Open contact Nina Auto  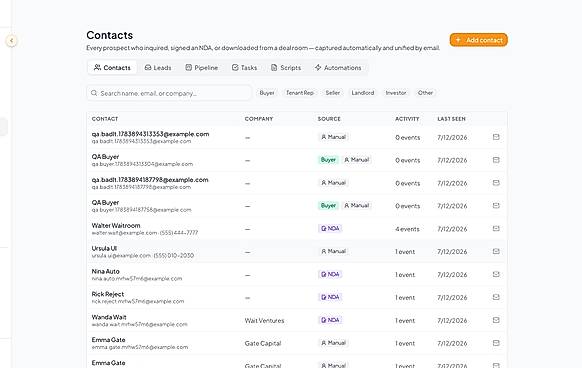click(105, 271)
